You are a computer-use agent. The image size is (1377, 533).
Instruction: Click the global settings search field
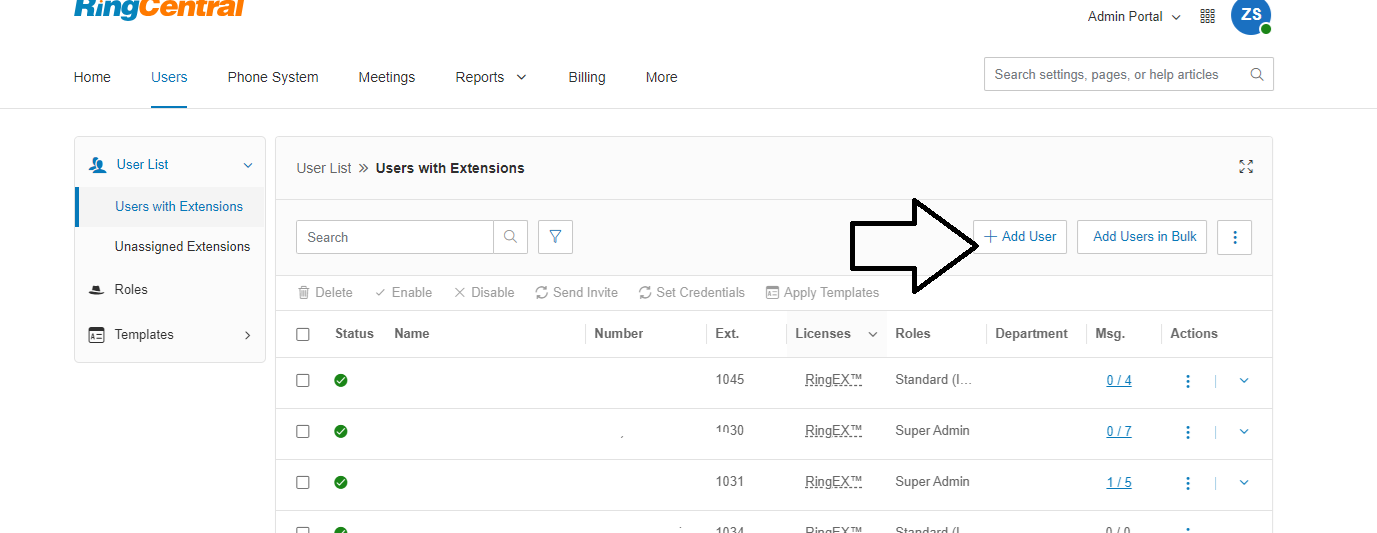coord(1115,75)
